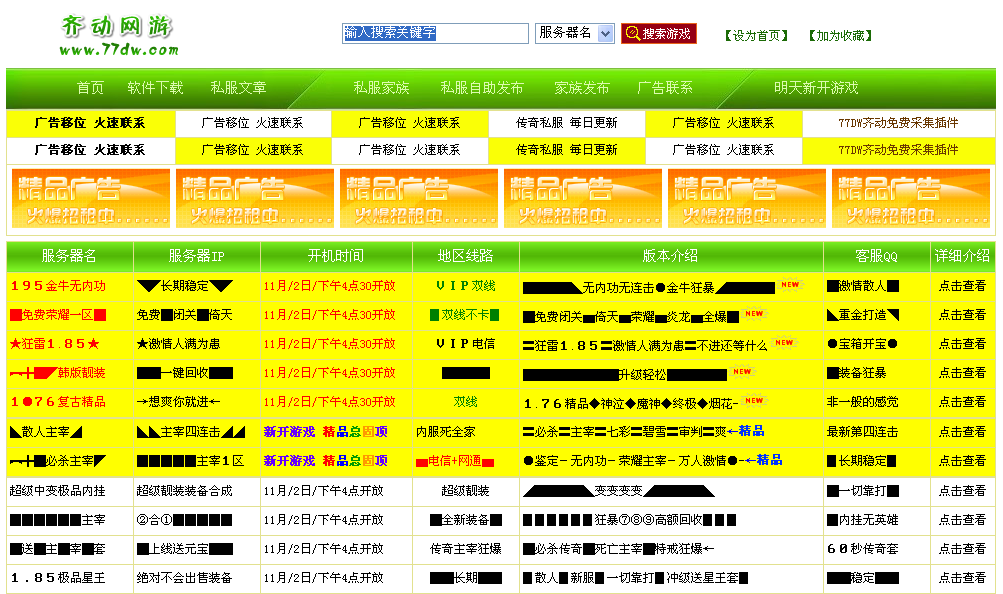Click the NEW icon next to 不进还等什么
The height and width of the screenshot is (594, 1003).
(784, 343)
